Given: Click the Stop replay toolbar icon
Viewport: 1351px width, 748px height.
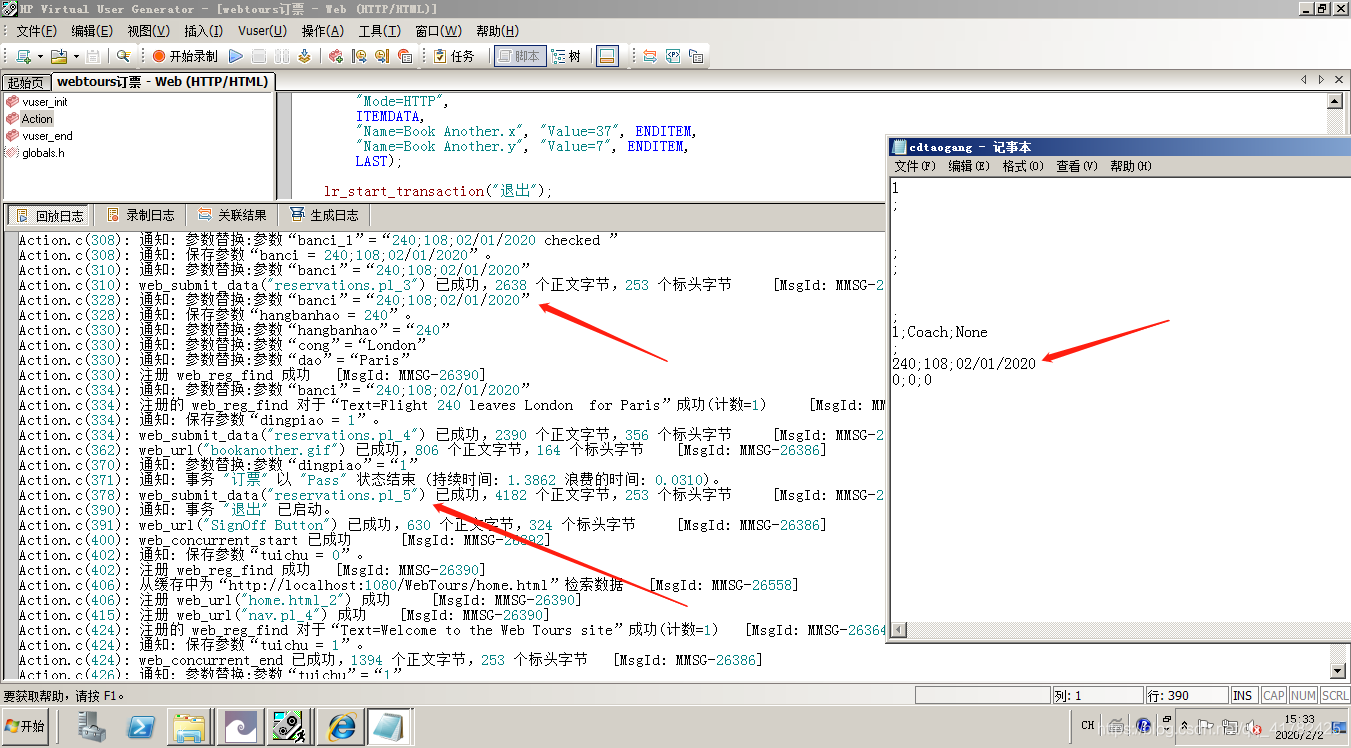Looking at the screenshot, I should (259, 56).
